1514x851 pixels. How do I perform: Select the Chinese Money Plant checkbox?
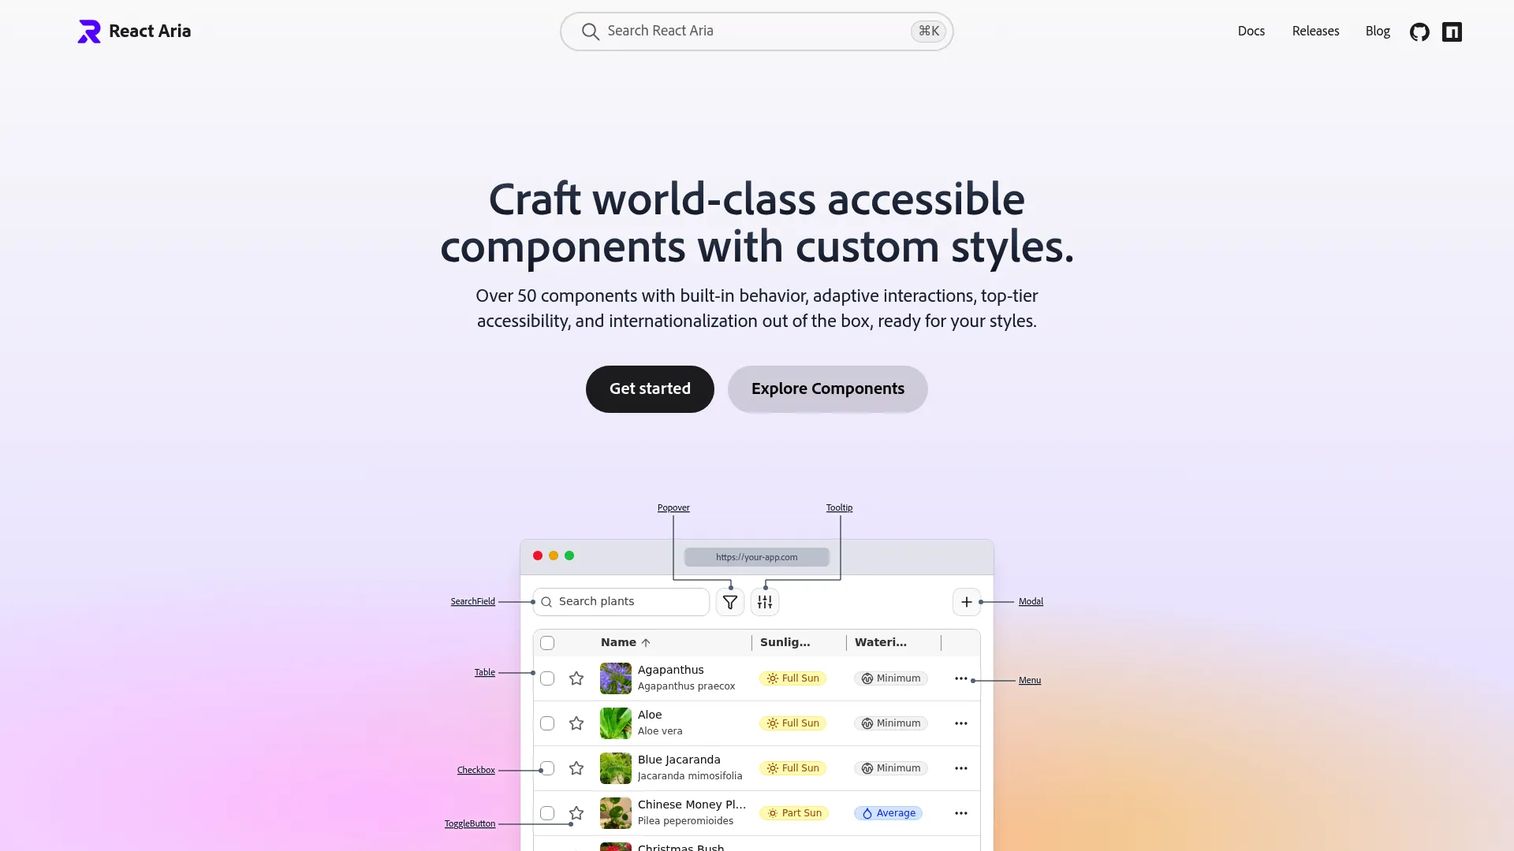click(x=547, y=813)
